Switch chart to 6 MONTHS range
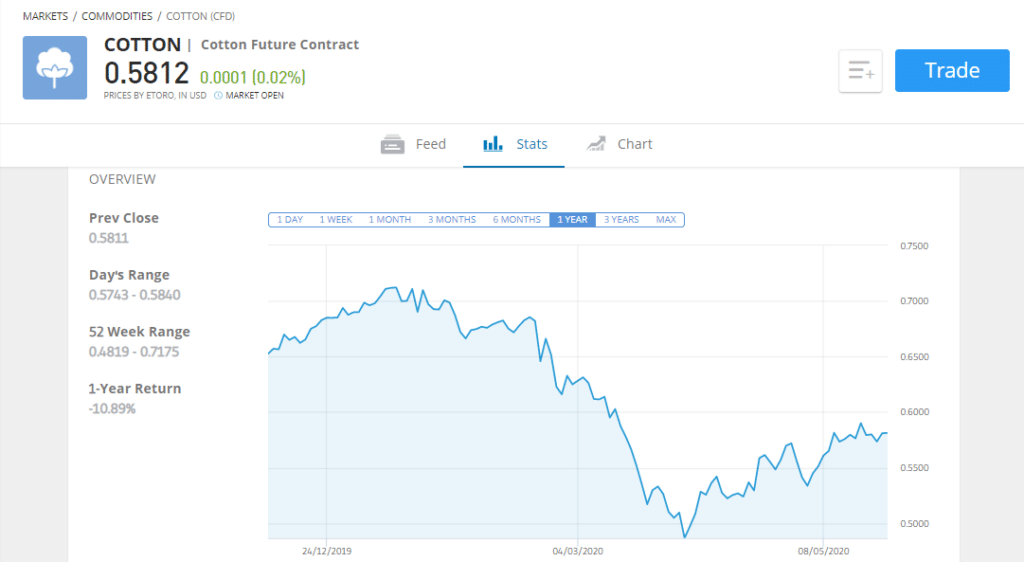Image resolution: width=1024 pixels, height=562 pixels. [x=517, y=219]
